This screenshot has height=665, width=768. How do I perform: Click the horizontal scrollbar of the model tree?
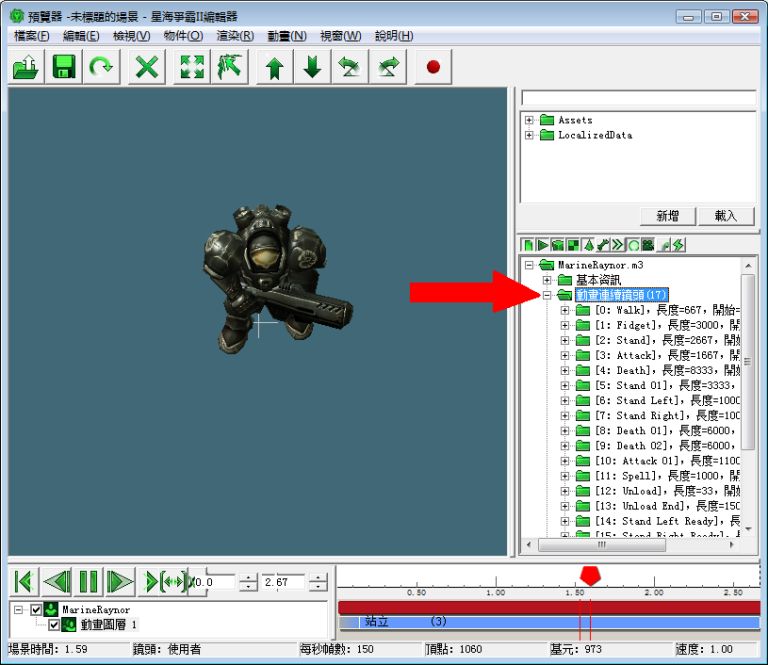tap(601, 545)
